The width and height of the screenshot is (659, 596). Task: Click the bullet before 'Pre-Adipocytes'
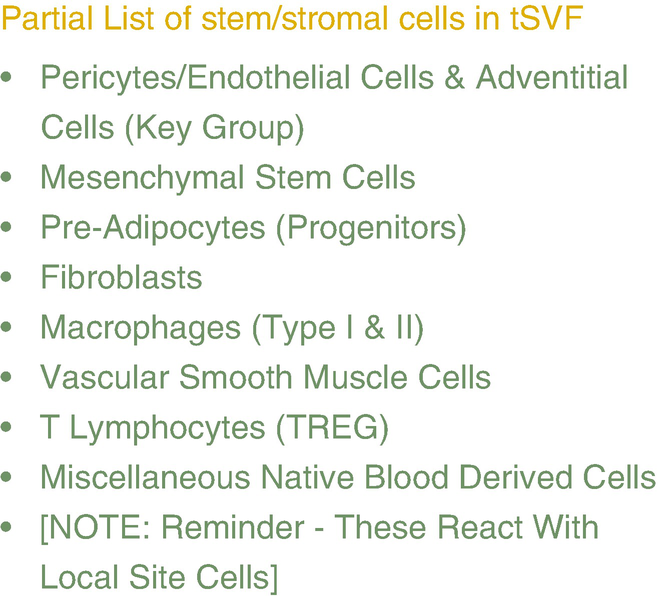(9, 228)
